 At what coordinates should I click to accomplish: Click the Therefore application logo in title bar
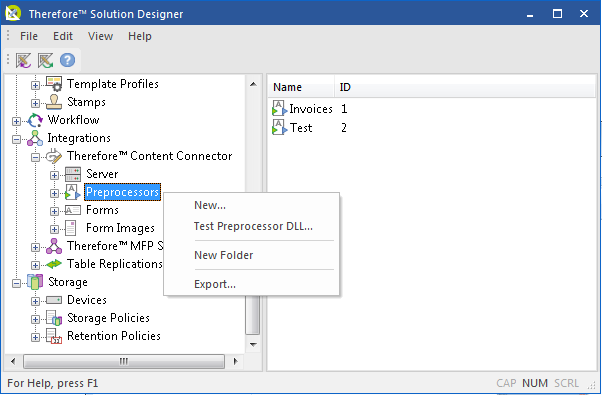13,14
